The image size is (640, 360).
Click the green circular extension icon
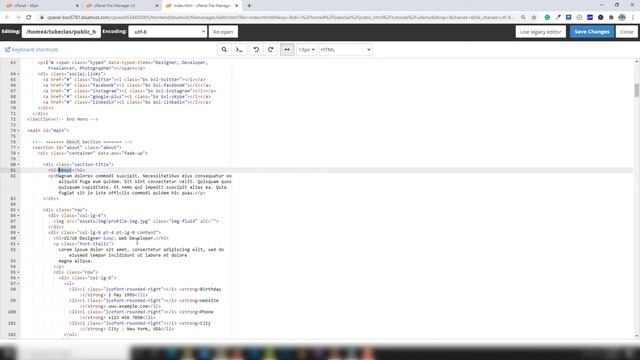547,17
